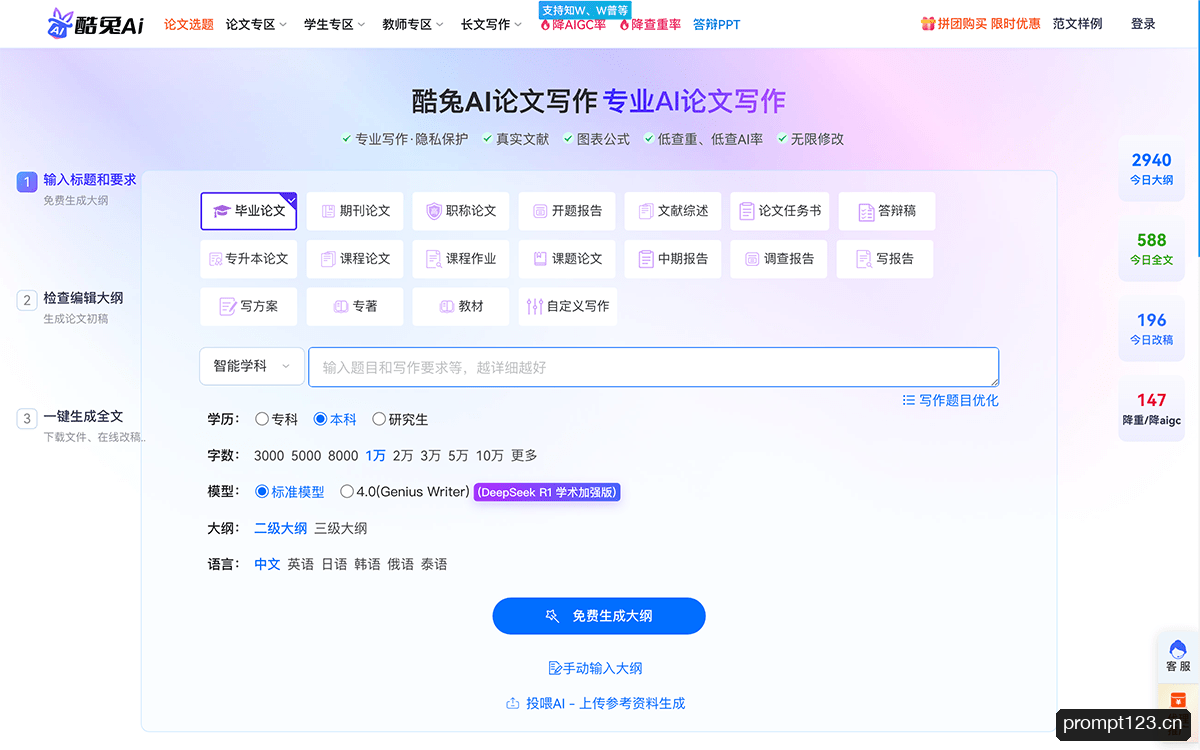Click the 2940 今日大纲 stat card
The image size is (1200, 750).
pos(1151,169)
